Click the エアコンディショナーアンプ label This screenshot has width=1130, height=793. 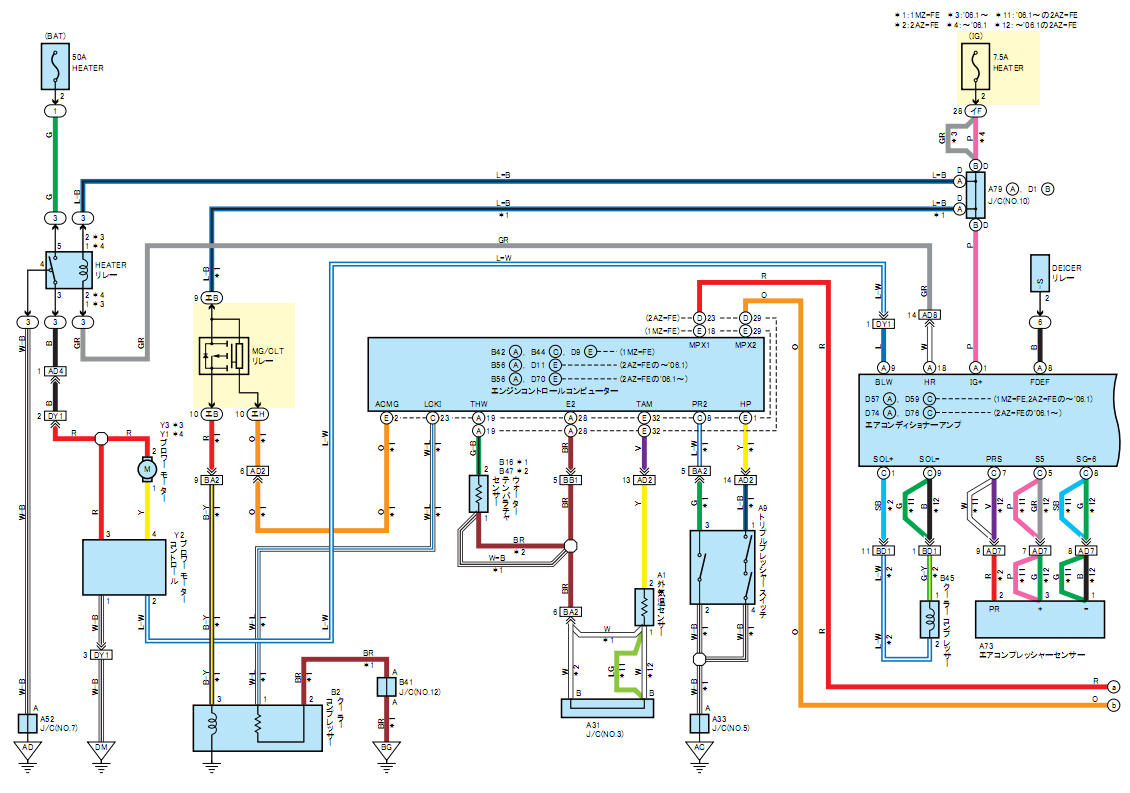click(x=912, y=425)
